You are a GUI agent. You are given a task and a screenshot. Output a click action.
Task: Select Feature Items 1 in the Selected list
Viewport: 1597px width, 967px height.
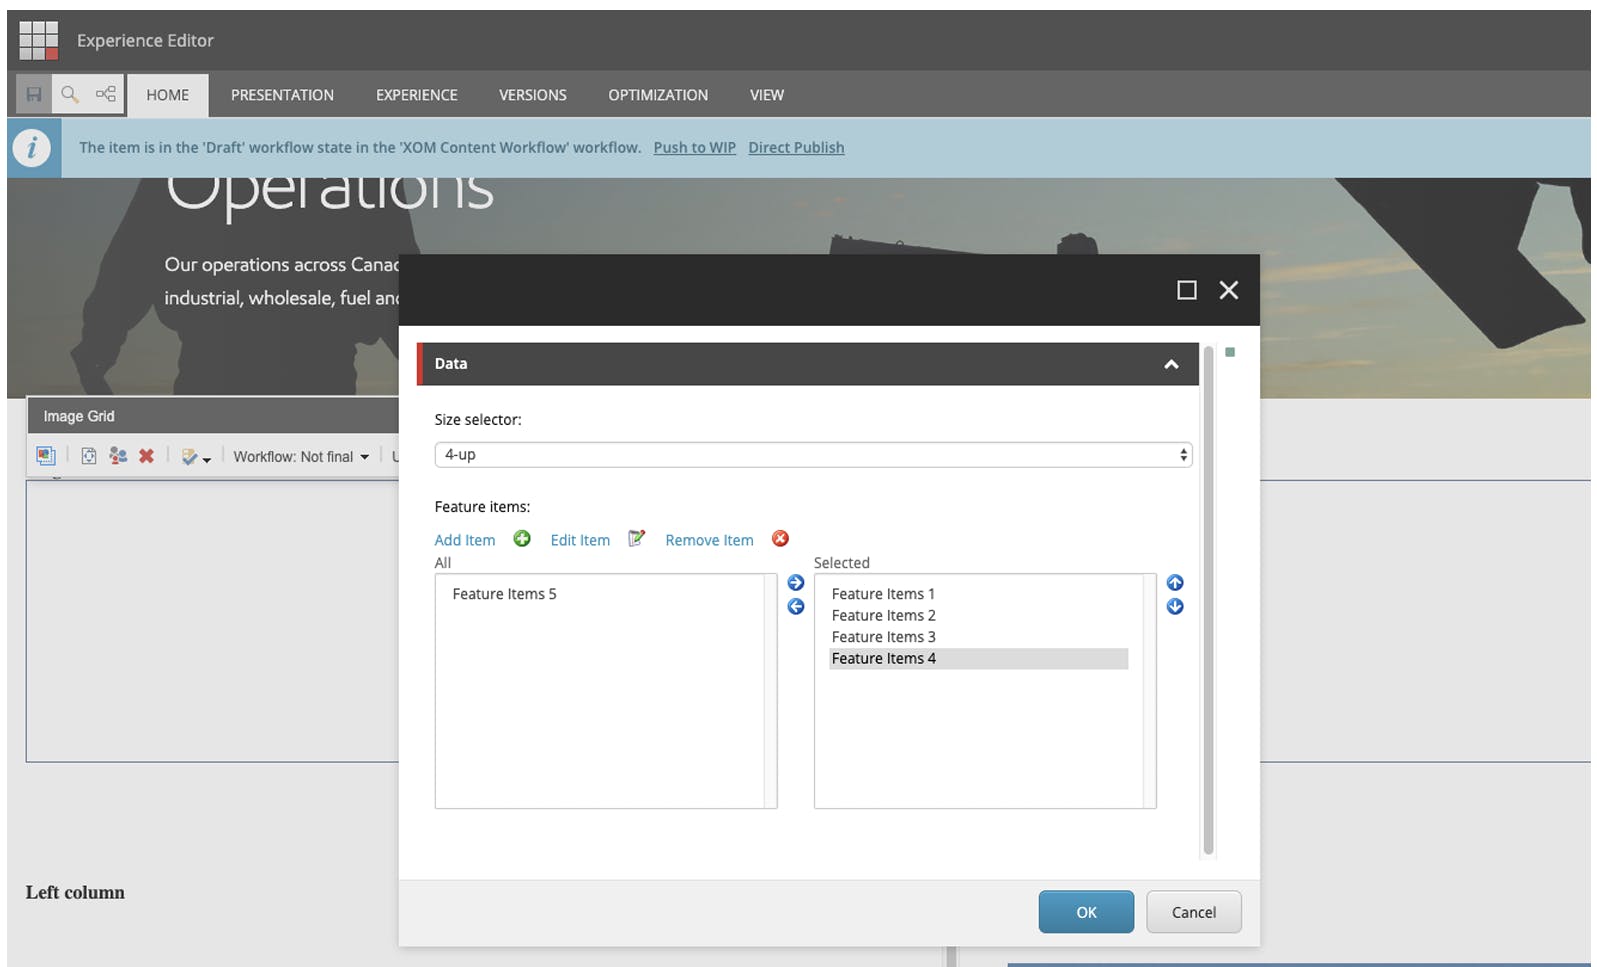(x=883, y=594)
